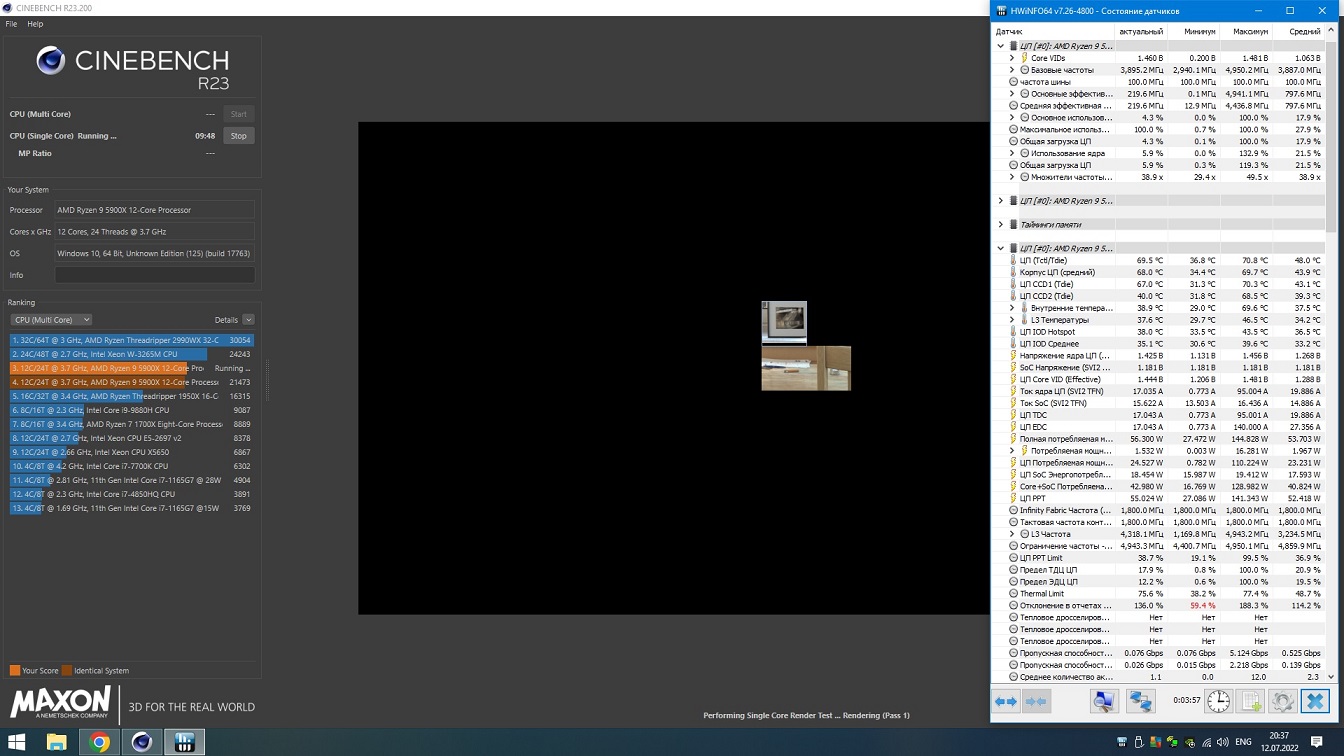Click the Cinebench title bar logo icon
Screen dimensions: 1344x756
(8, 8)
